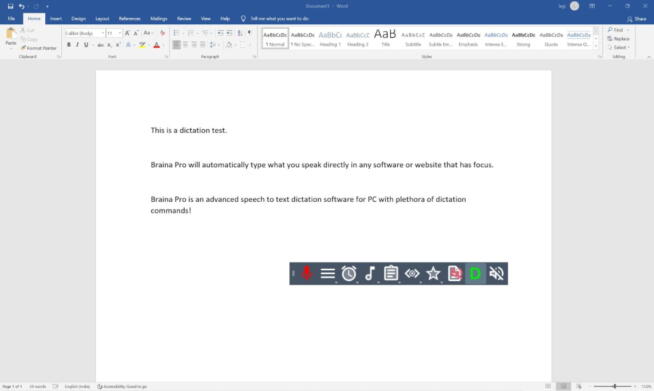Image resolution: width=654 pixels, height=391 pixels.
Task: Click the Replace button in Editing group
Action: [x=619, y=39]
